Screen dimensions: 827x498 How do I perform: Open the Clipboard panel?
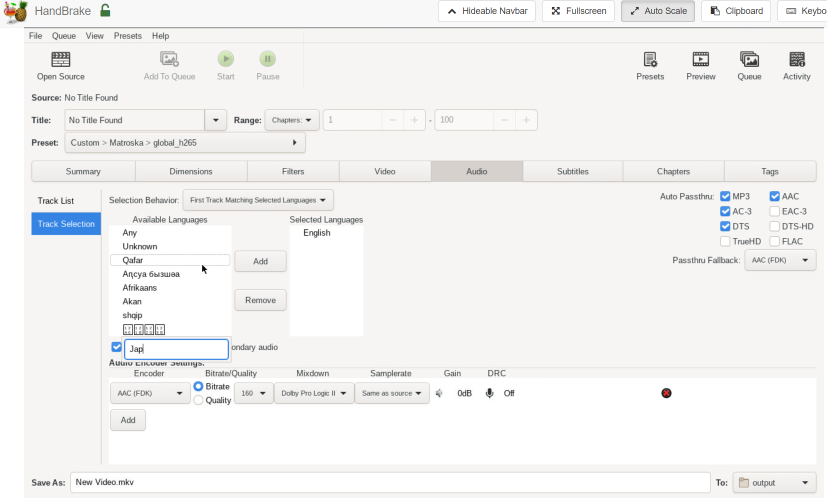(x=736, y=11)
